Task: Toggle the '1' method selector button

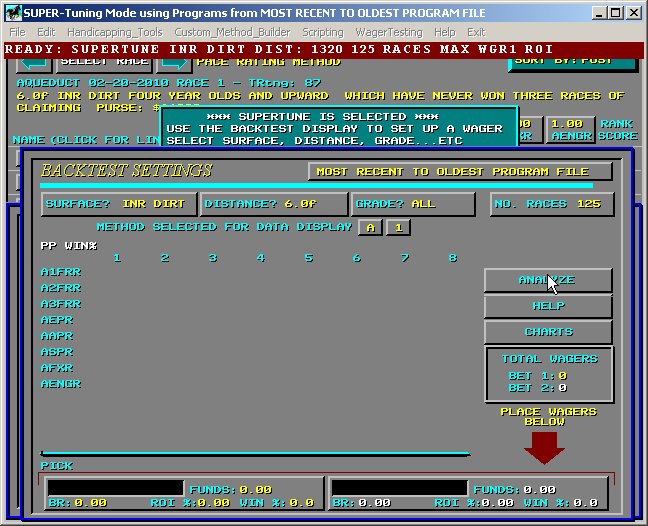Action: pyautogui.click(x=397, y=227)
